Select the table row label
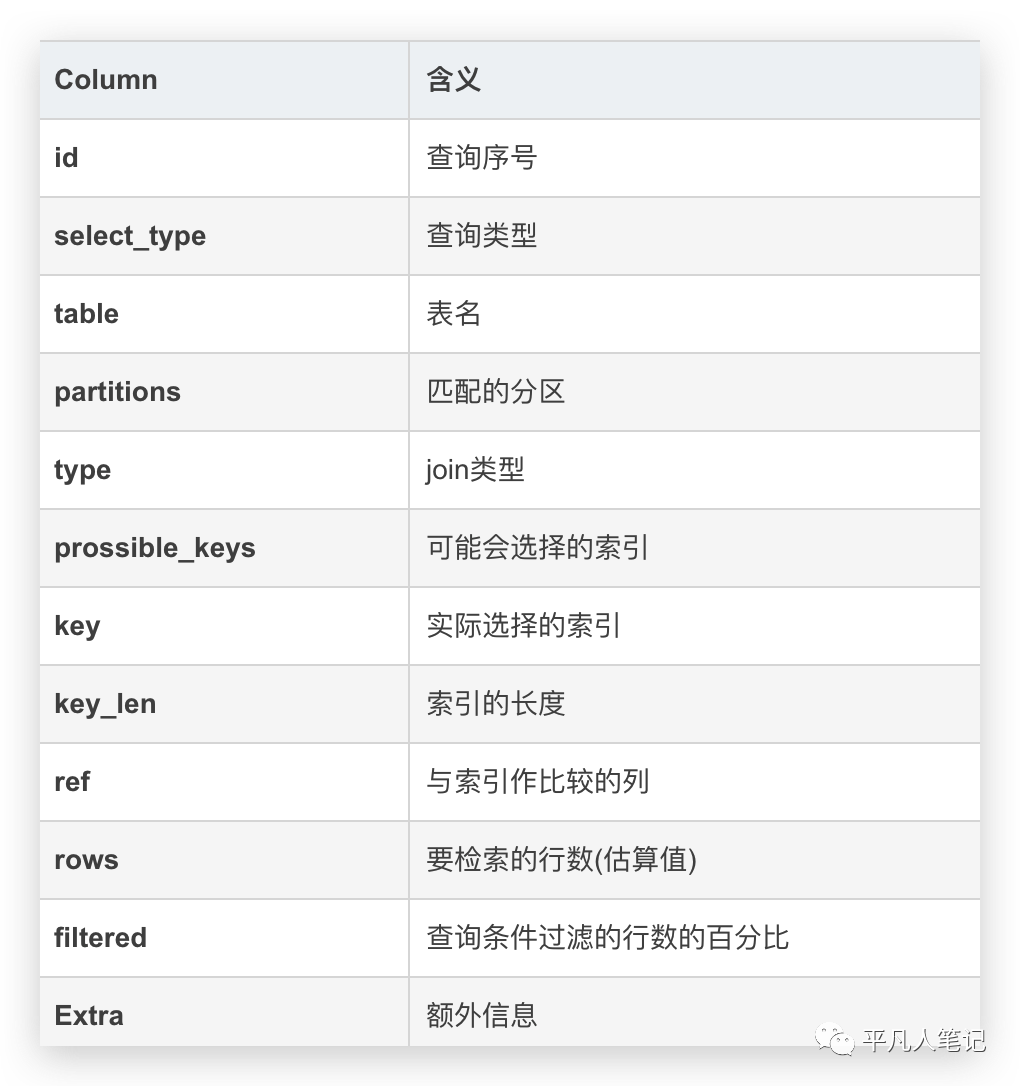This screenshot has width=1020, height=1086. [87, 314]
